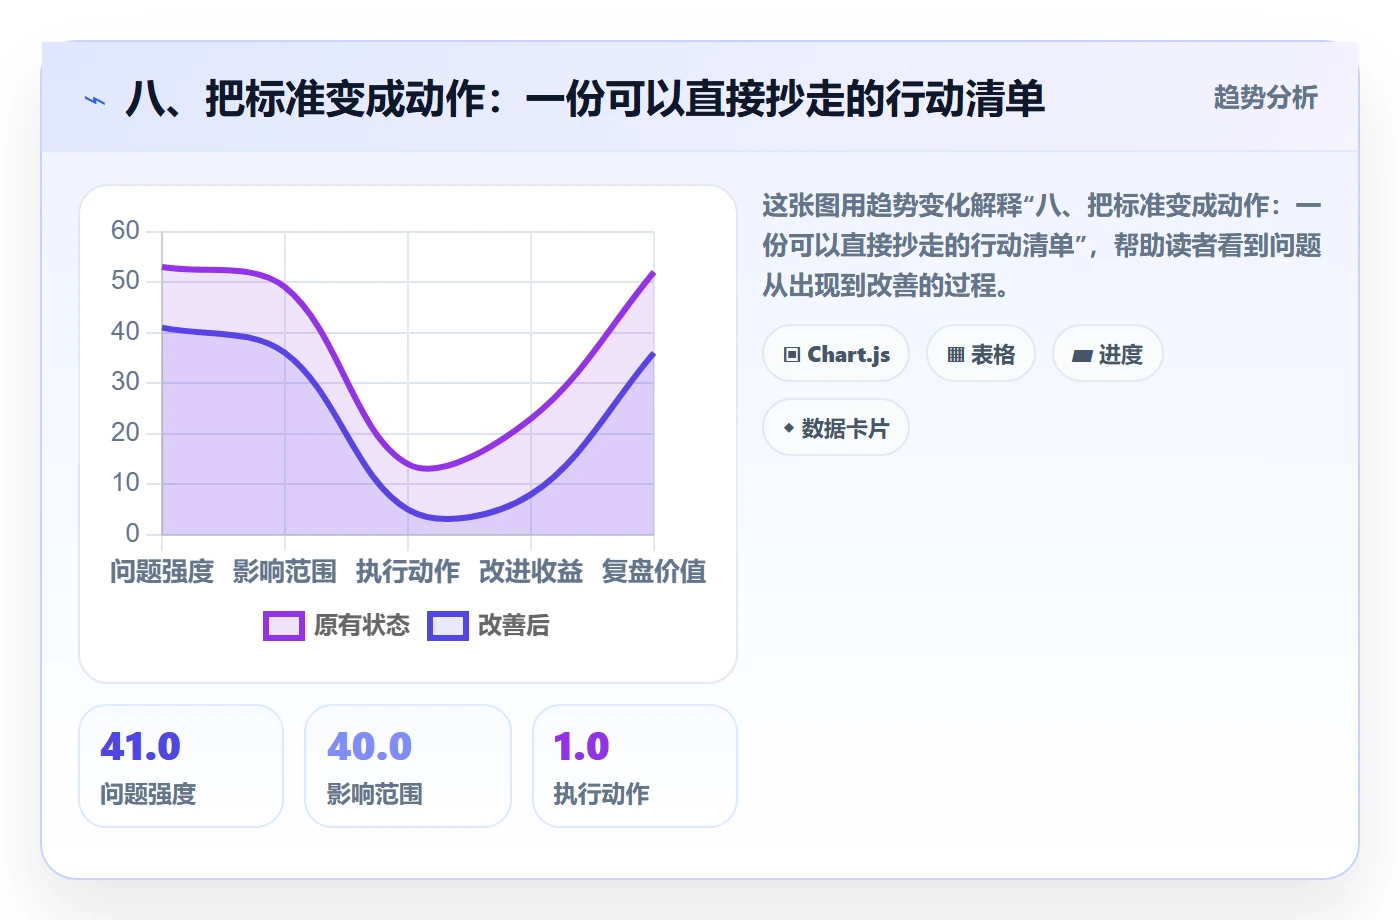Toggle the 原有状态 legend swatch
The height and width of the screenshot is (920, 1400).
click(284, 626)
